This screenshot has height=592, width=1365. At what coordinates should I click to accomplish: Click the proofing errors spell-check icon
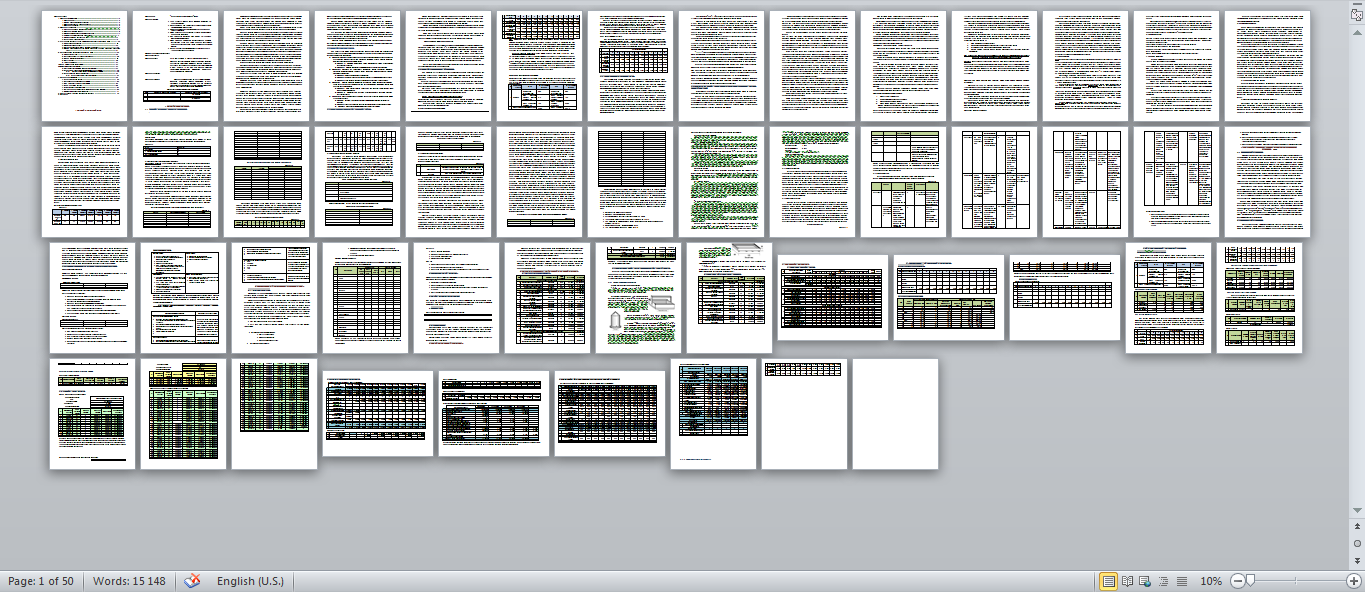tap(191, 581)
